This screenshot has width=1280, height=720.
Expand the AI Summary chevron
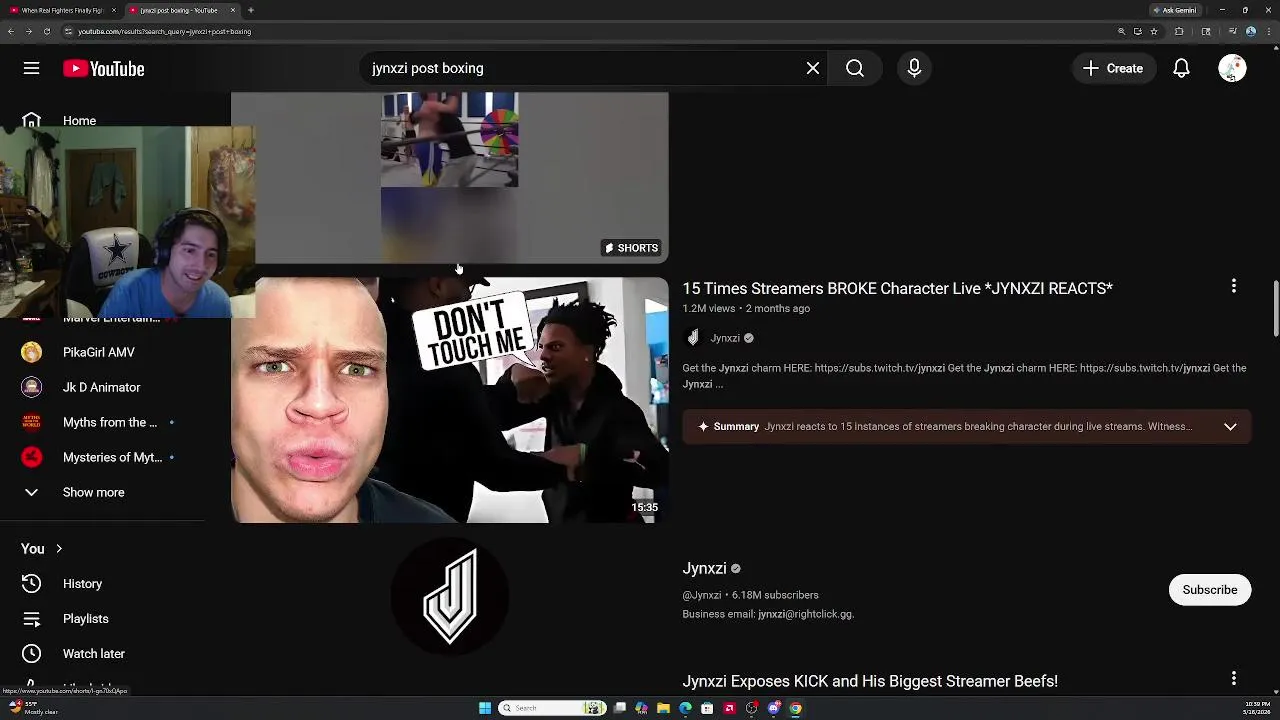pos(1230,426)
